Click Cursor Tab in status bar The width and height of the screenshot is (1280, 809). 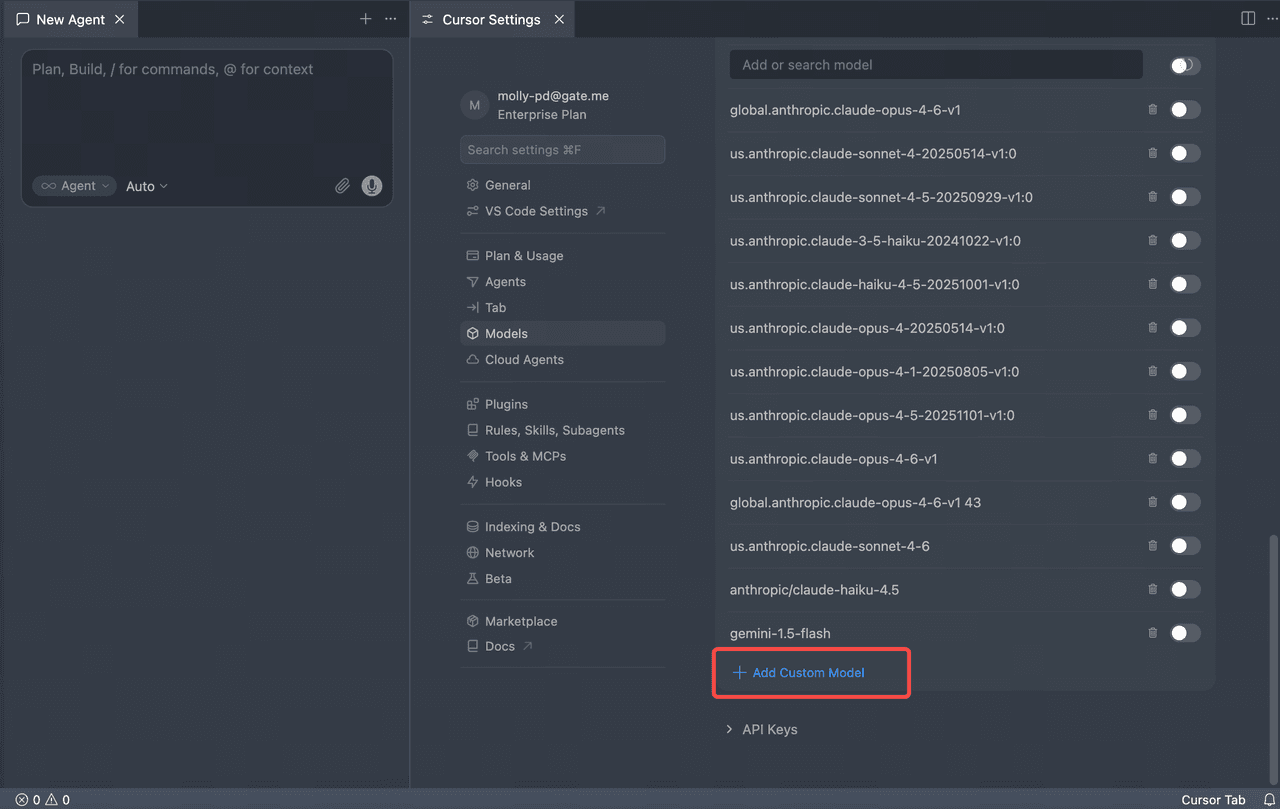tap(1213, 800)
